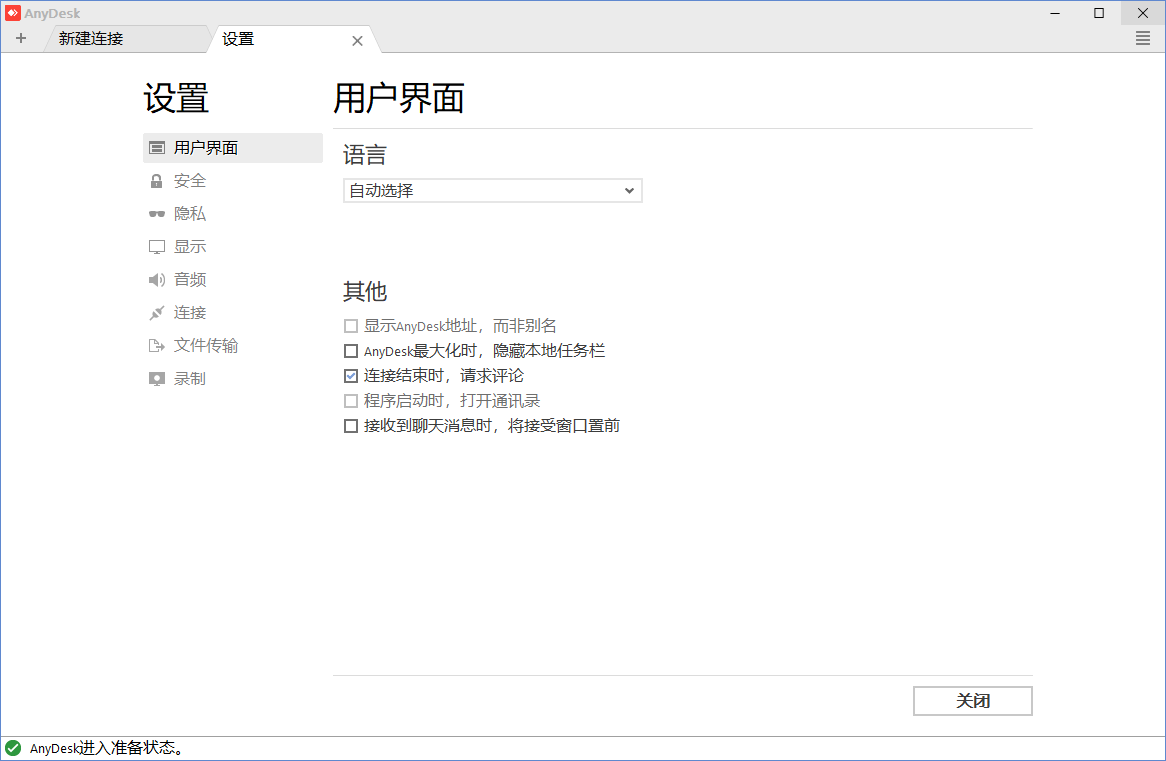
Task: Click the 关闭 button
Action: pos(973,701)
